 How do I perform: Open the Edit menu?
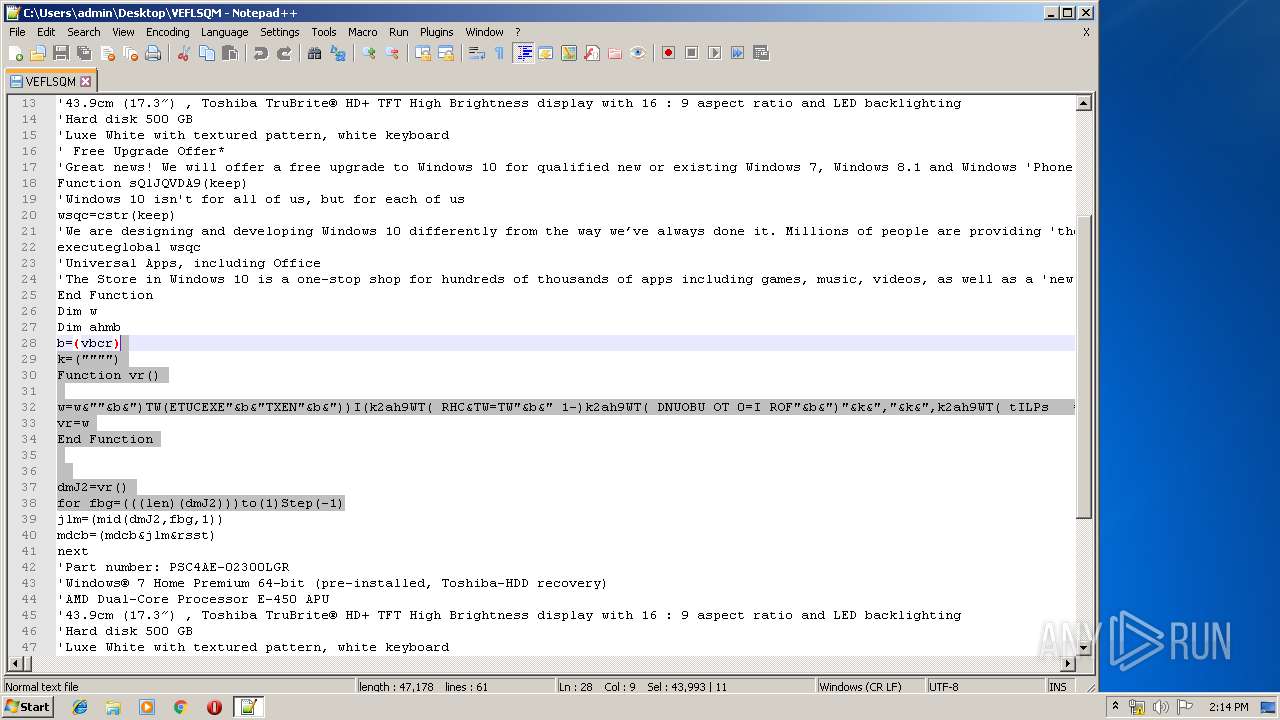pyautogui.click(x=46, y=32)
